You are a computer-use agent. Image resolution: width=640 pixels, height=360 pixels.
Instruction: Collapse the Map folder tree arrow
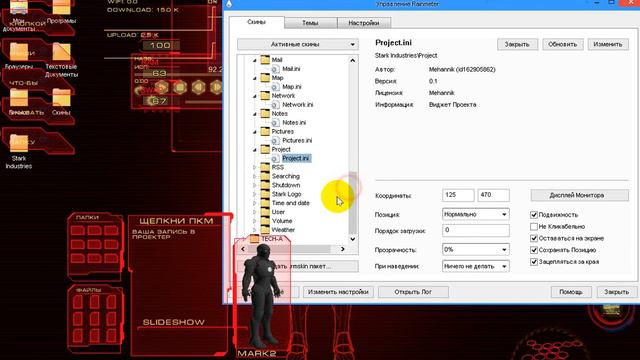255,78
